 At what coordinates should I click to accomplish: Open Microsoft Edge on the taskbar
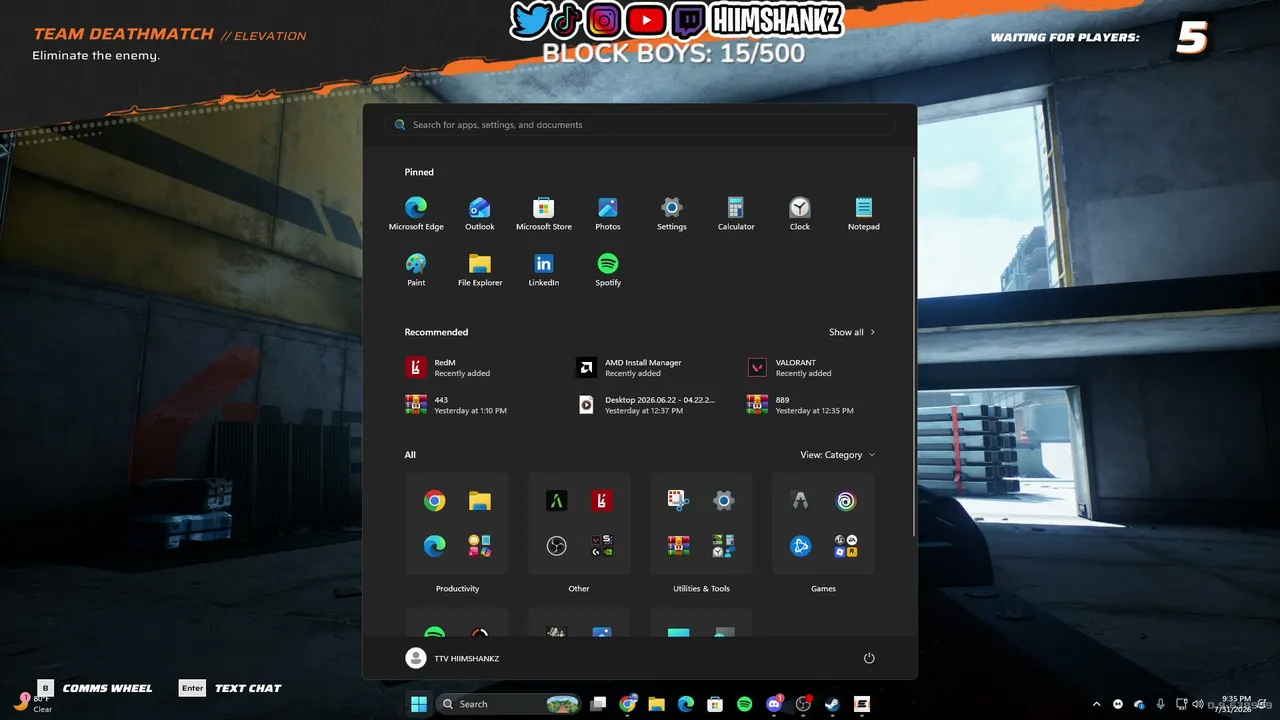(686, 704)
